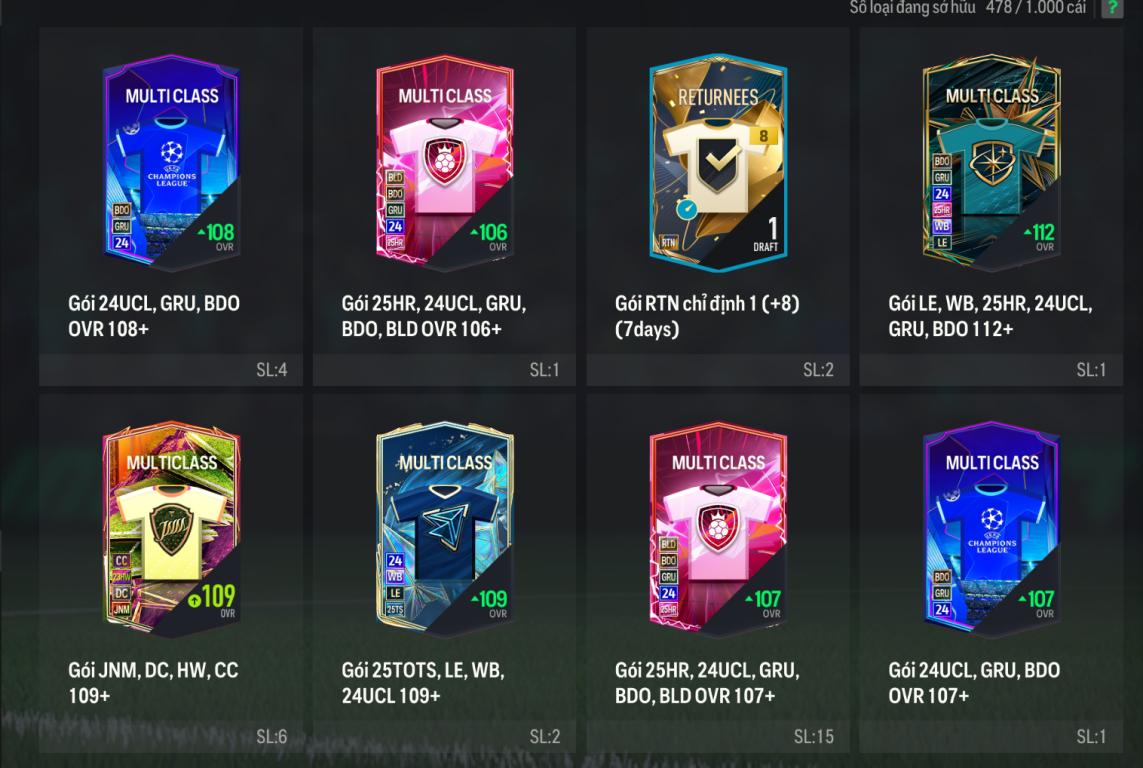Select the pink Multi Class 106 OVR pack card
This screenshot has width=1143, height=768.
tap(445, 161)
